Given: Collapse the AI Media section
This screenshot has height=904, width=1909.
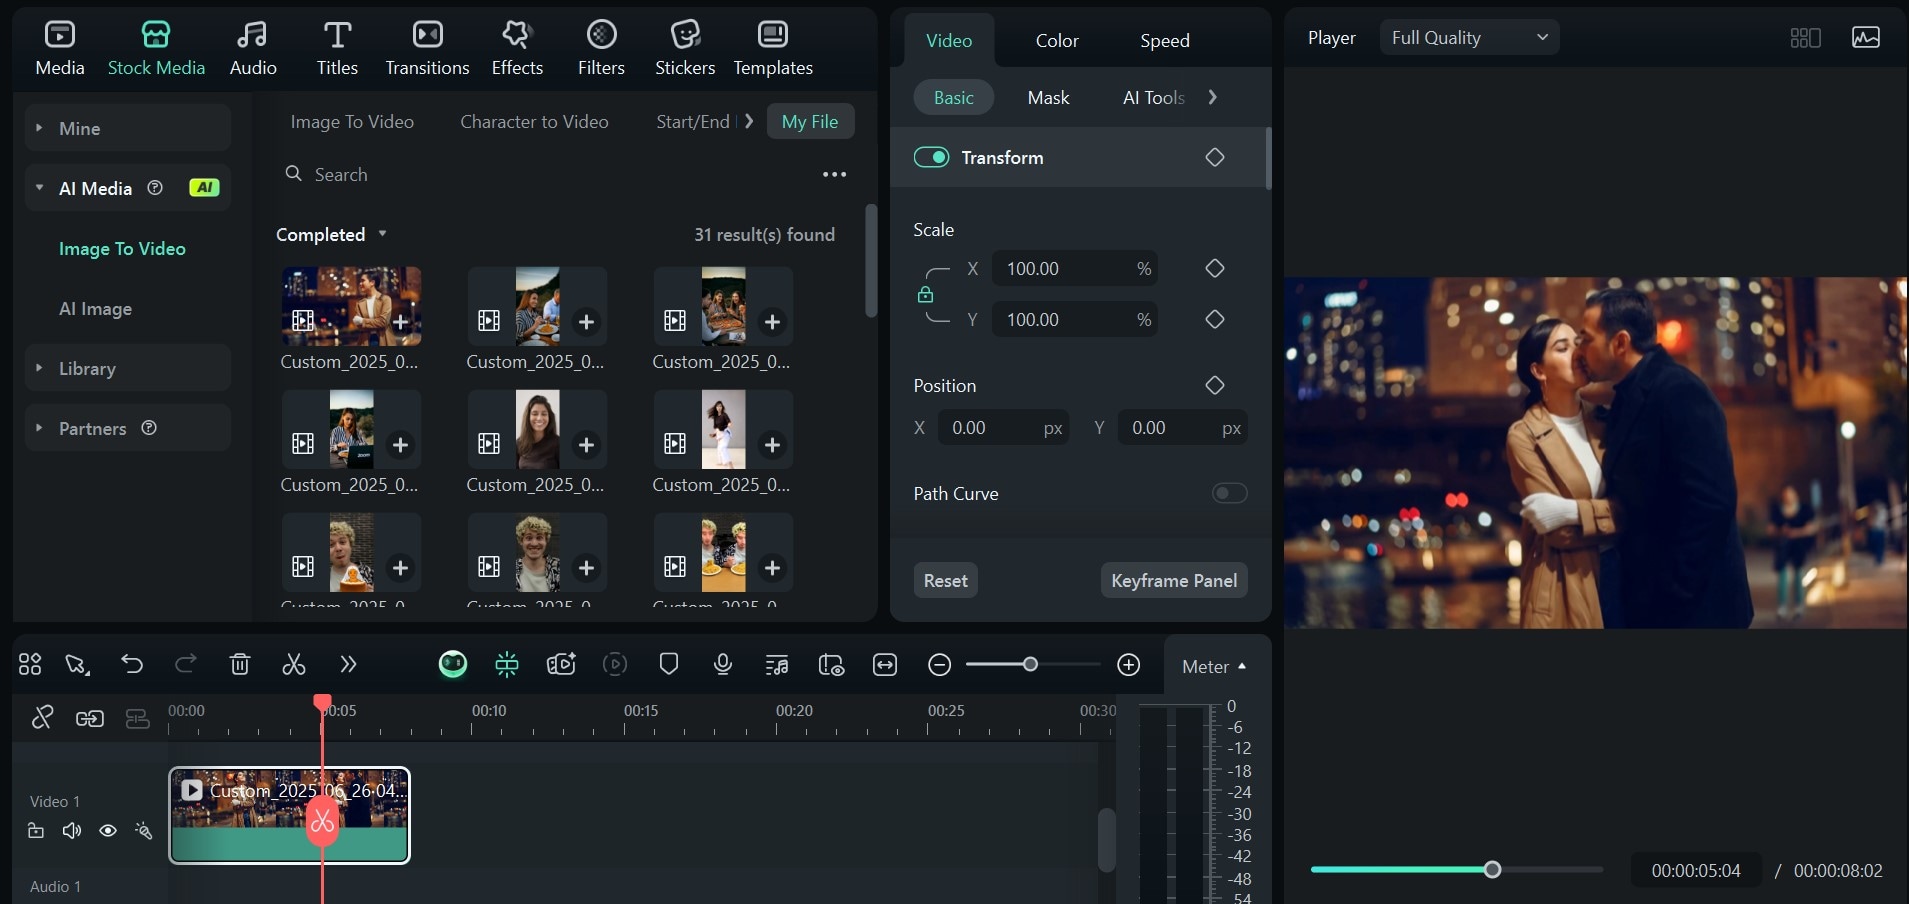Looking at the screenshot, I should (x=128, y=188).
